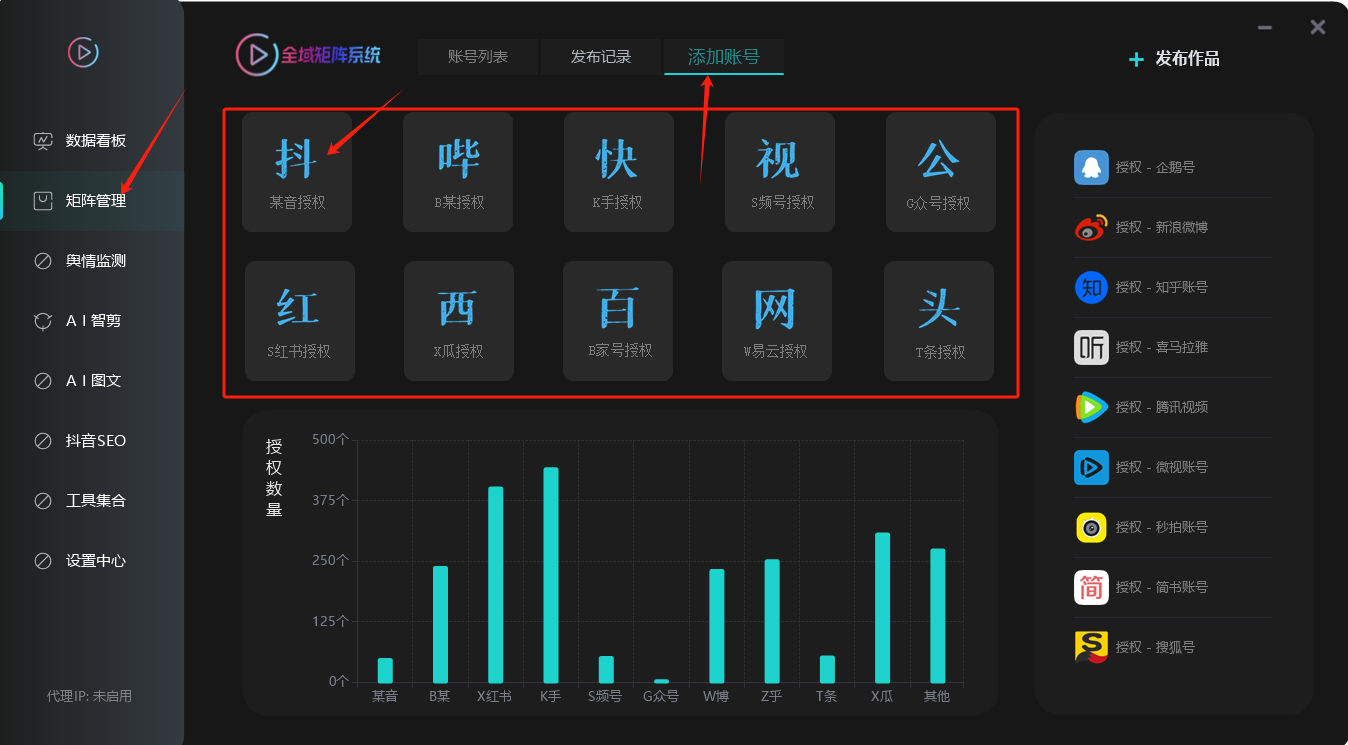Choose the 网 W易云授权 card
1348x745 pixels.
(777, 321)
